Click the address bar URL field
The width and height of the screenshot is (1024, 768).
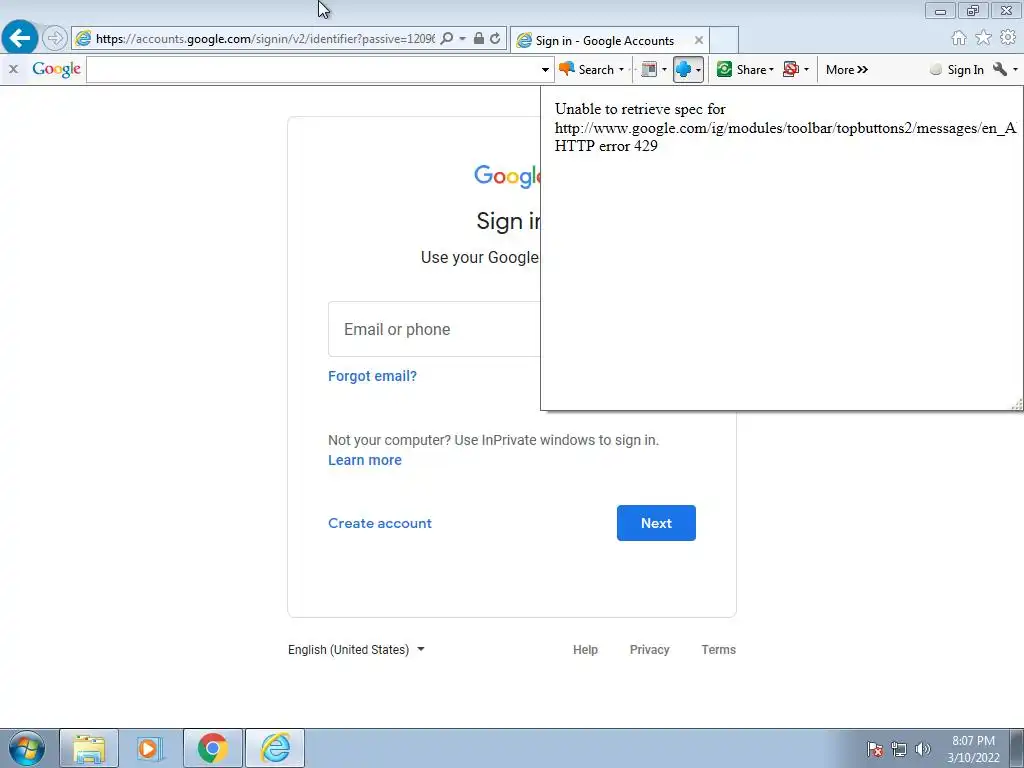tap(264, 39)
